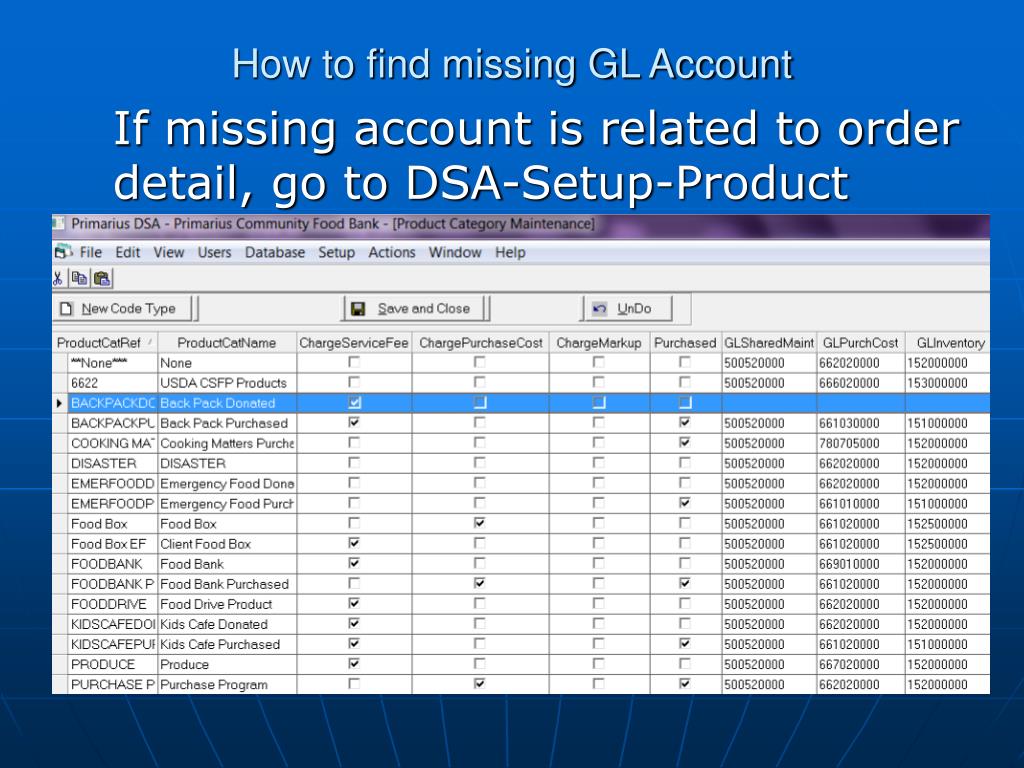Click the row selector arrow for BACKPACKDC row

click(x=59, y=404)
